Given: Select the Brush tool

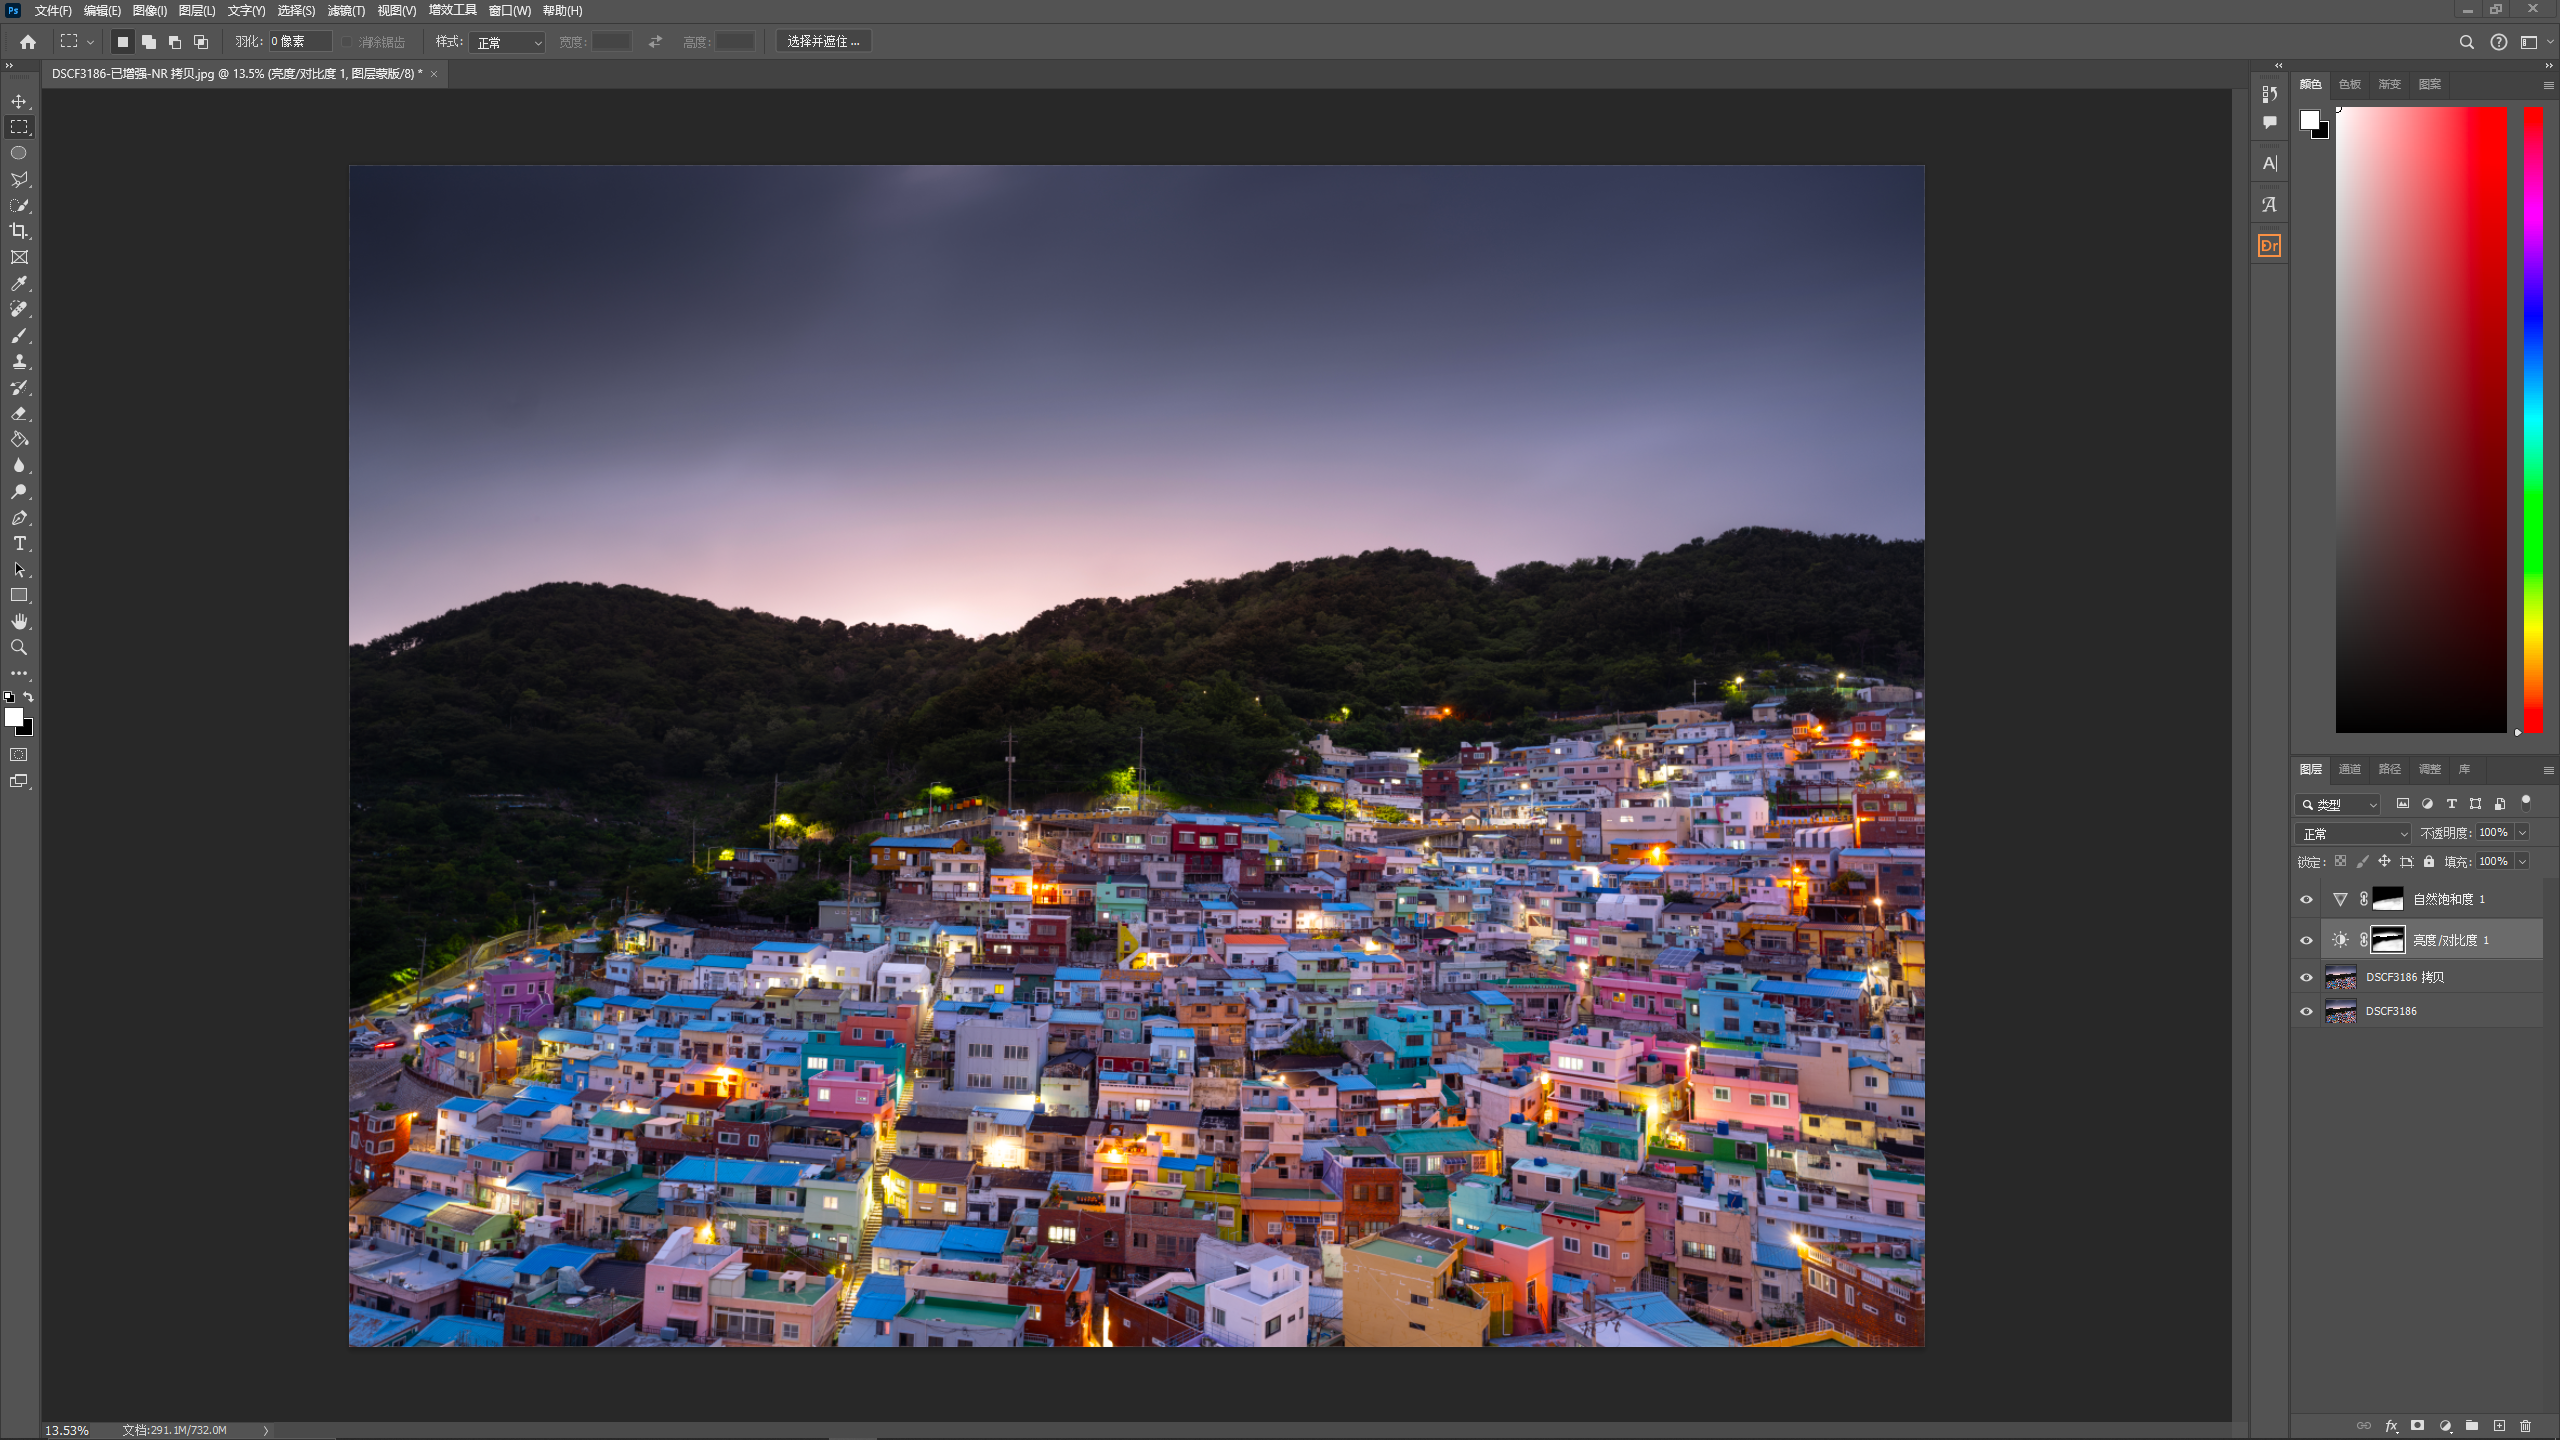Looking at the screenshot, I should (19, 336).
